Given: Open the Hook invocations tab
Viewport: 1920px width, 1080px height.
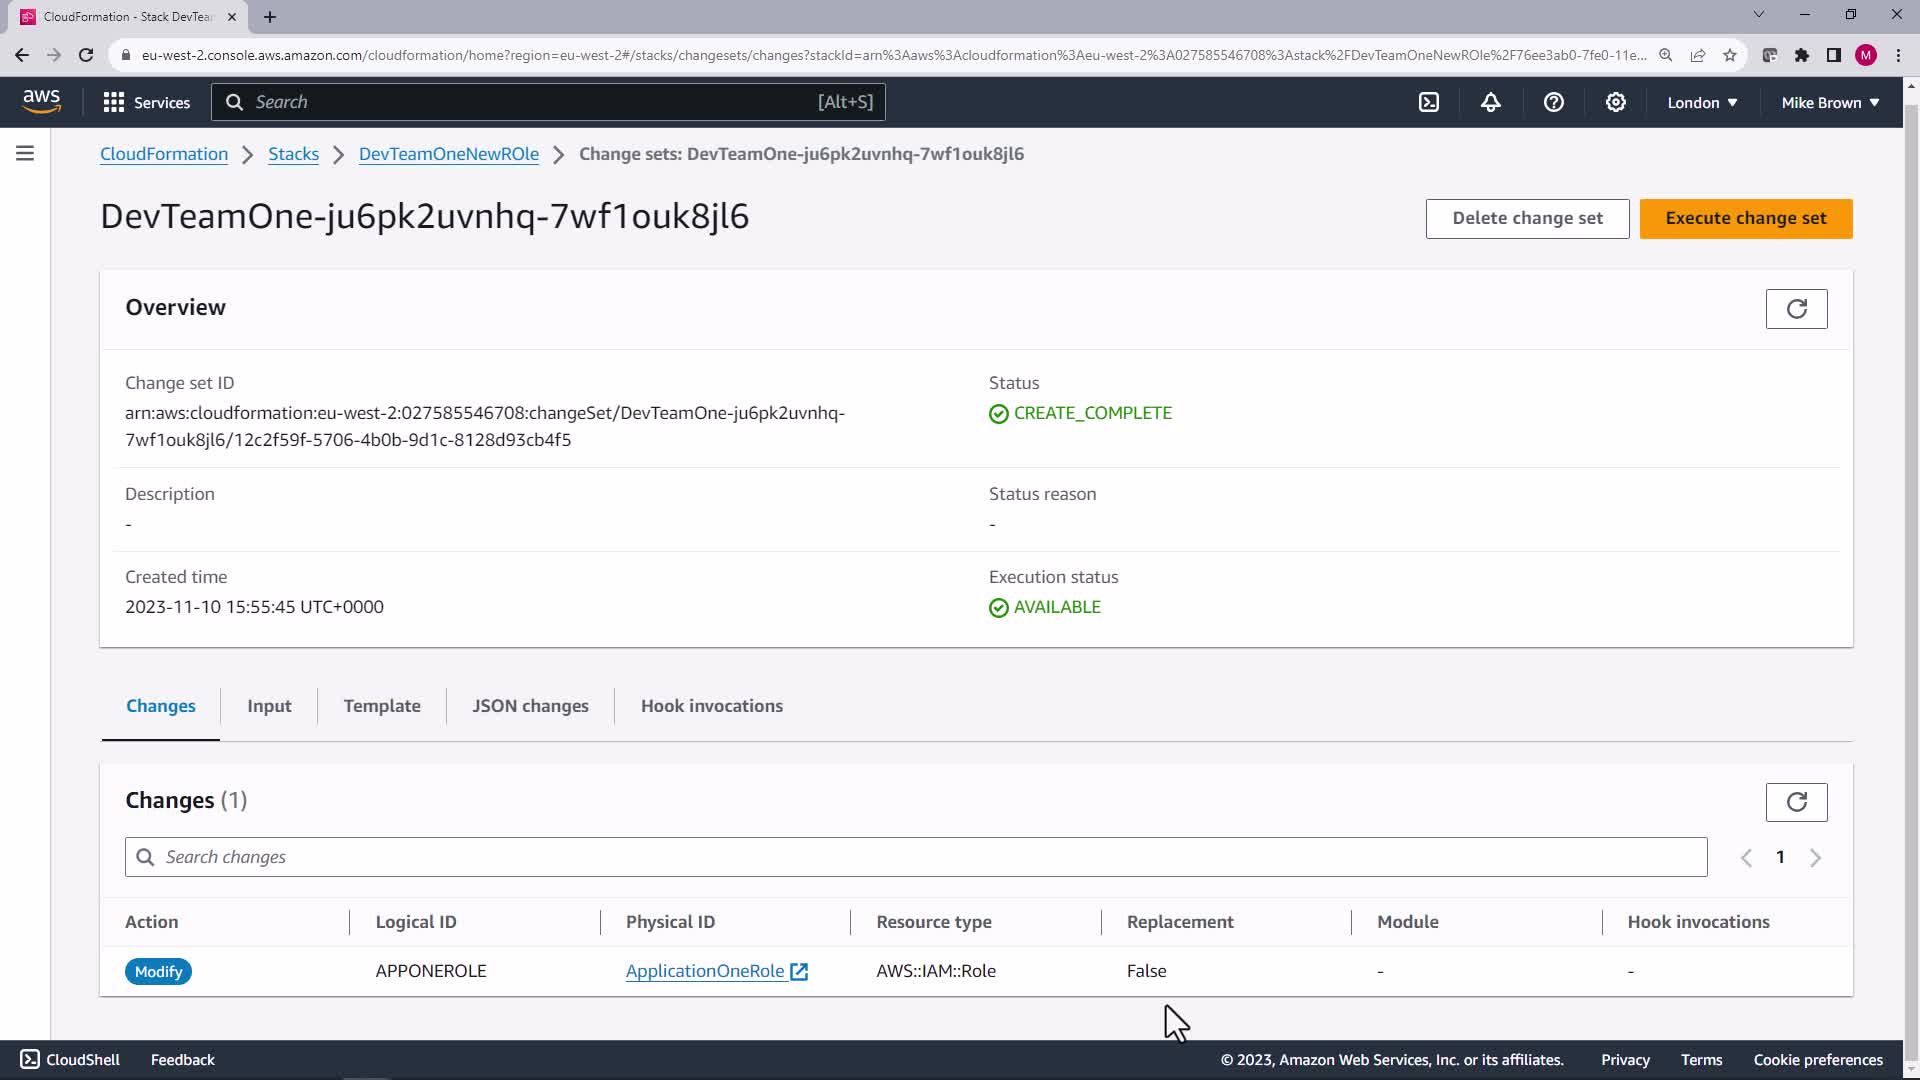Looking at the screenshot, I should click(x=711, y=706).
